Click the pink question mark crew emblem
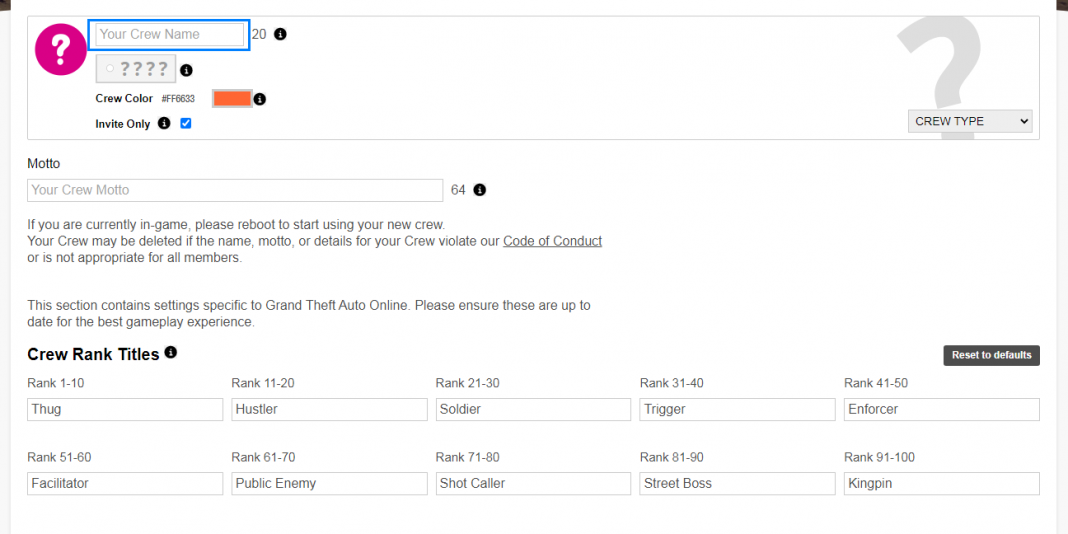1068x534 pixels. [x=61, y=48]
